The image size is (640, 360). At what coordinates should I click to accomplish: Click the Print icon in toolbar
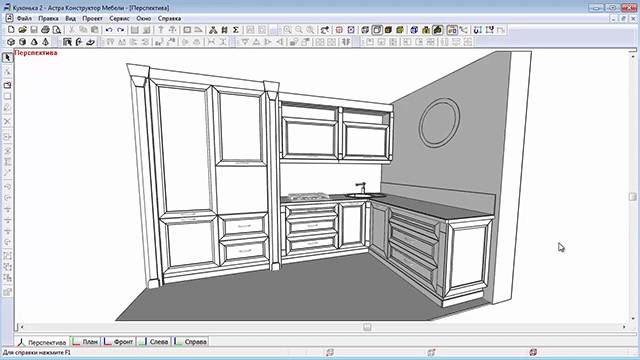[x=45, y=30]
